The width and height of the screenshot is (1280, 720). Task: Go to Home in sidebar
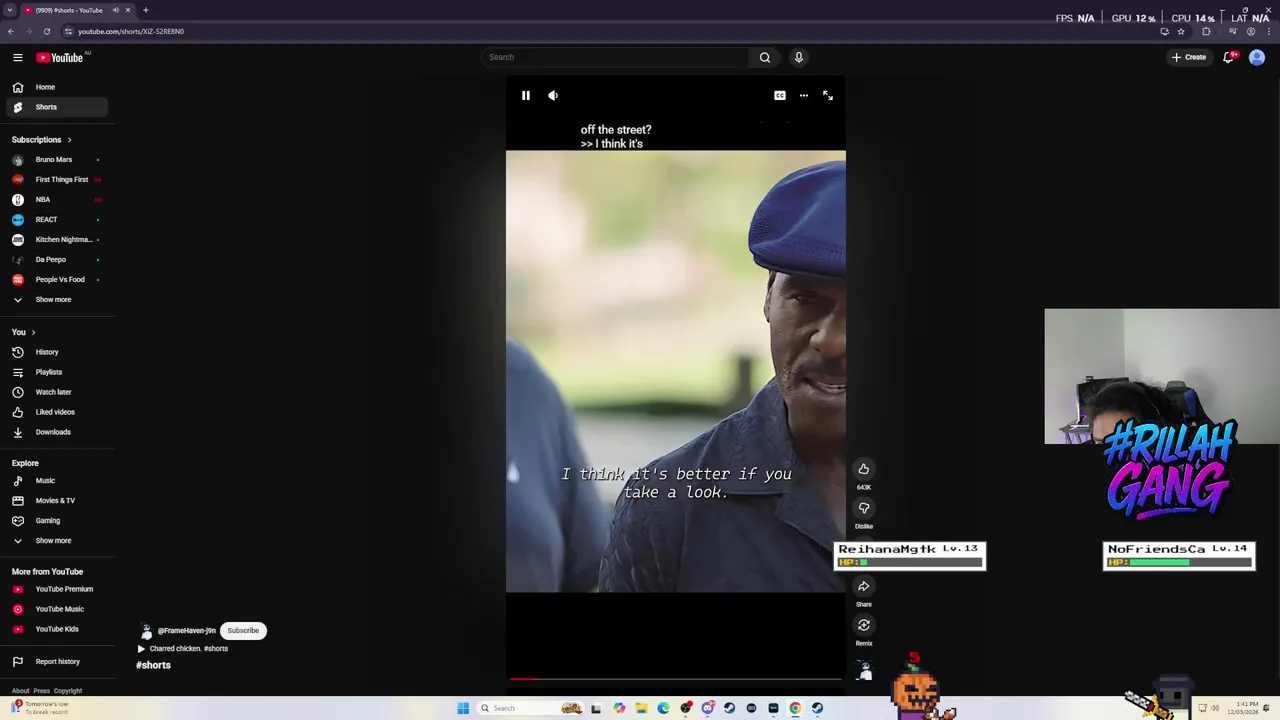tap(58, 87)
